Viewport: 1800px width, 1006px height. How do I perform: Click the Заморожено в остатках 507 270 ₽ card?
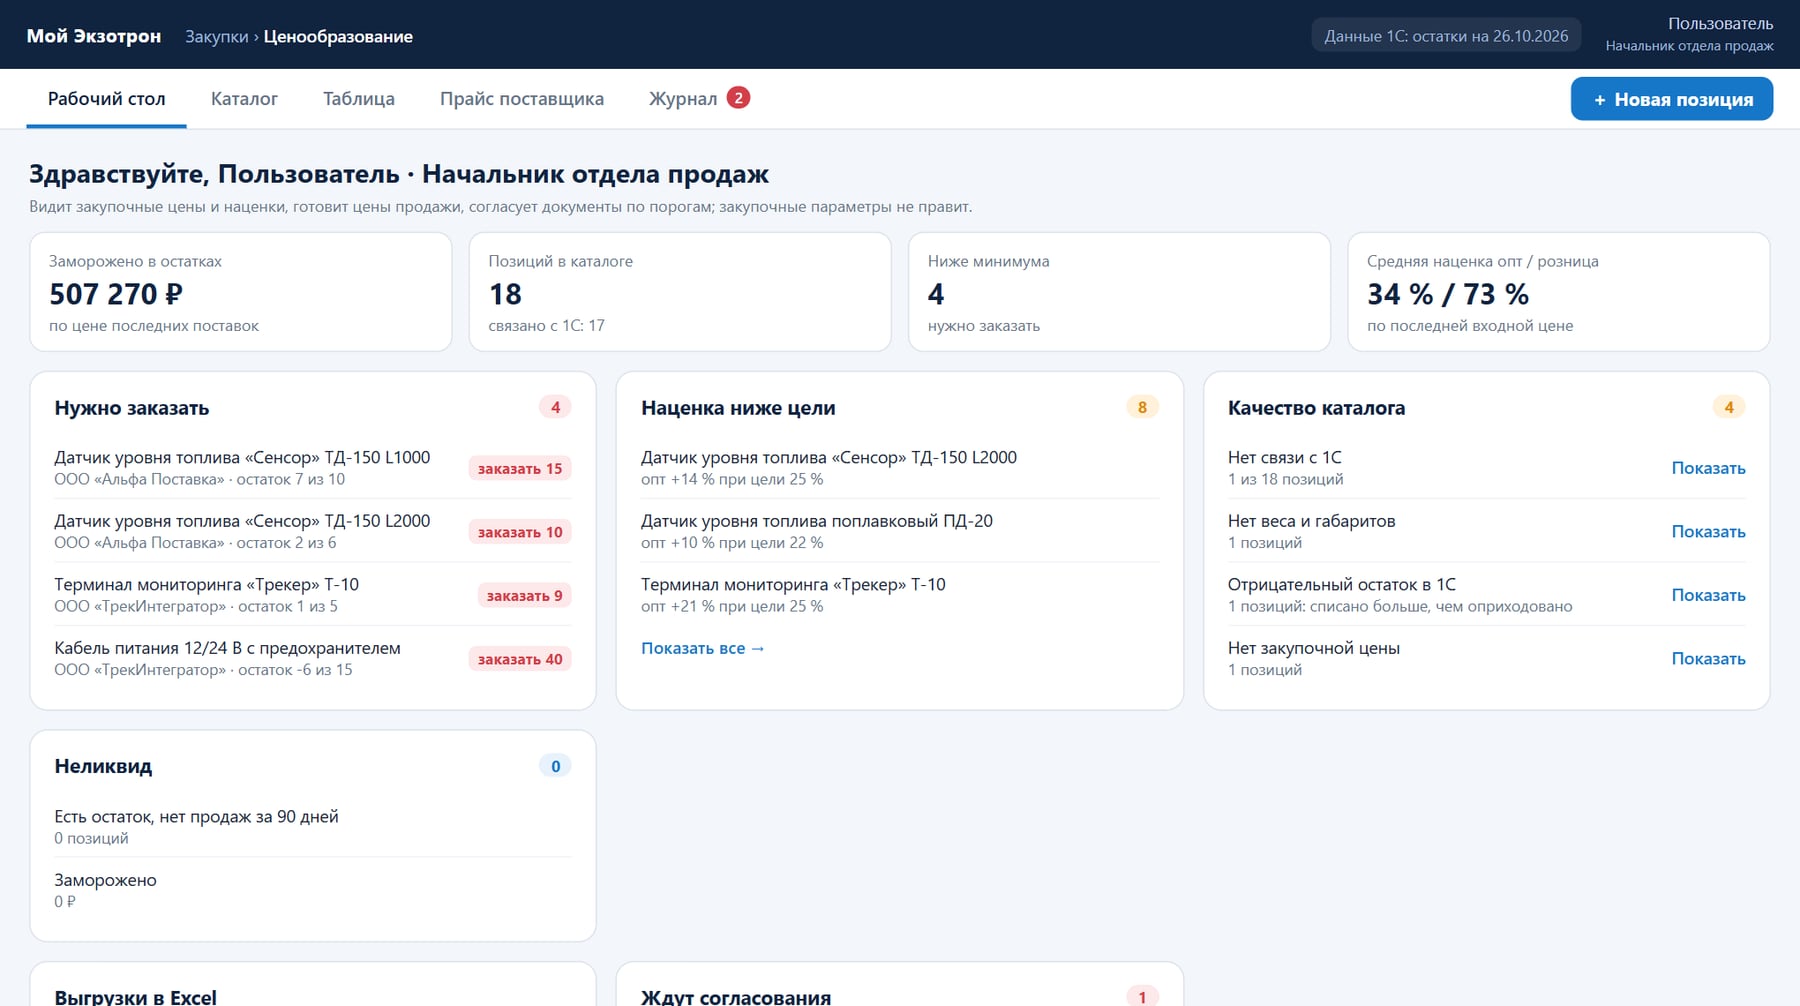point(241,292)
